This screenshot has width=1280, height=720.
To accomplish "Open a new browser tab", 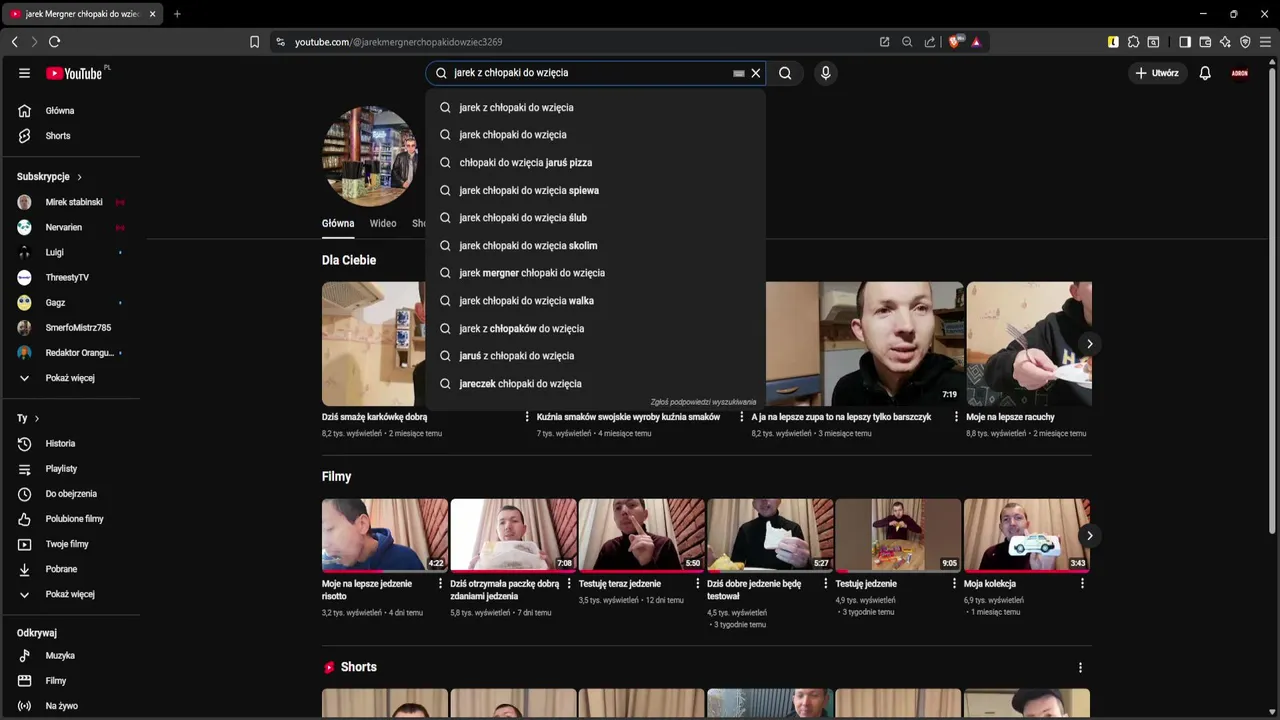I will pyautogui.click(x=177, y=14).
